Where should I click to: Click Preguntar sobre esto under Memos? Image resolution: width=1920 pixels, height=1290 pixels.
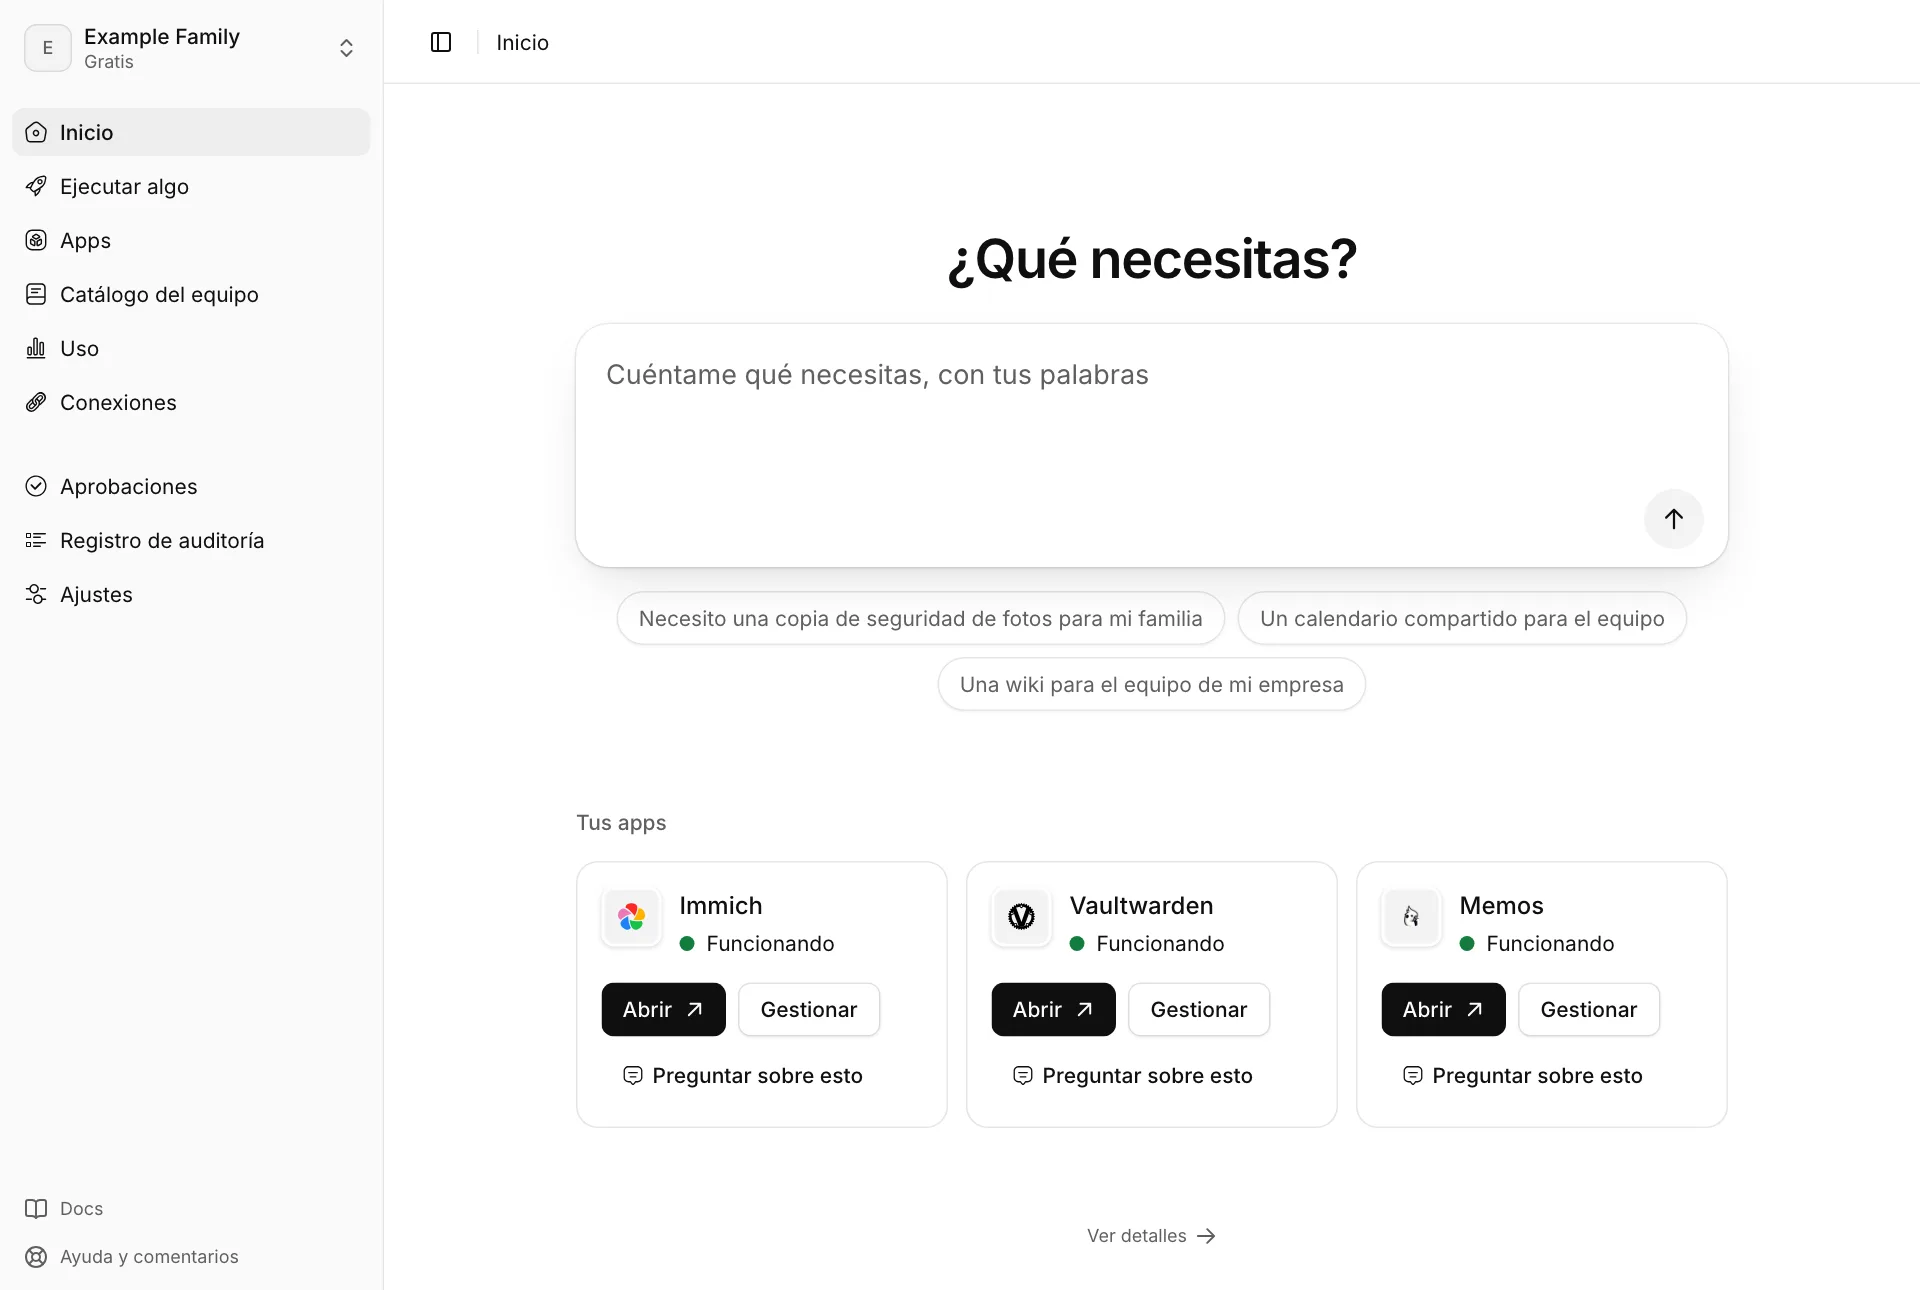tap(1522, 1075)
